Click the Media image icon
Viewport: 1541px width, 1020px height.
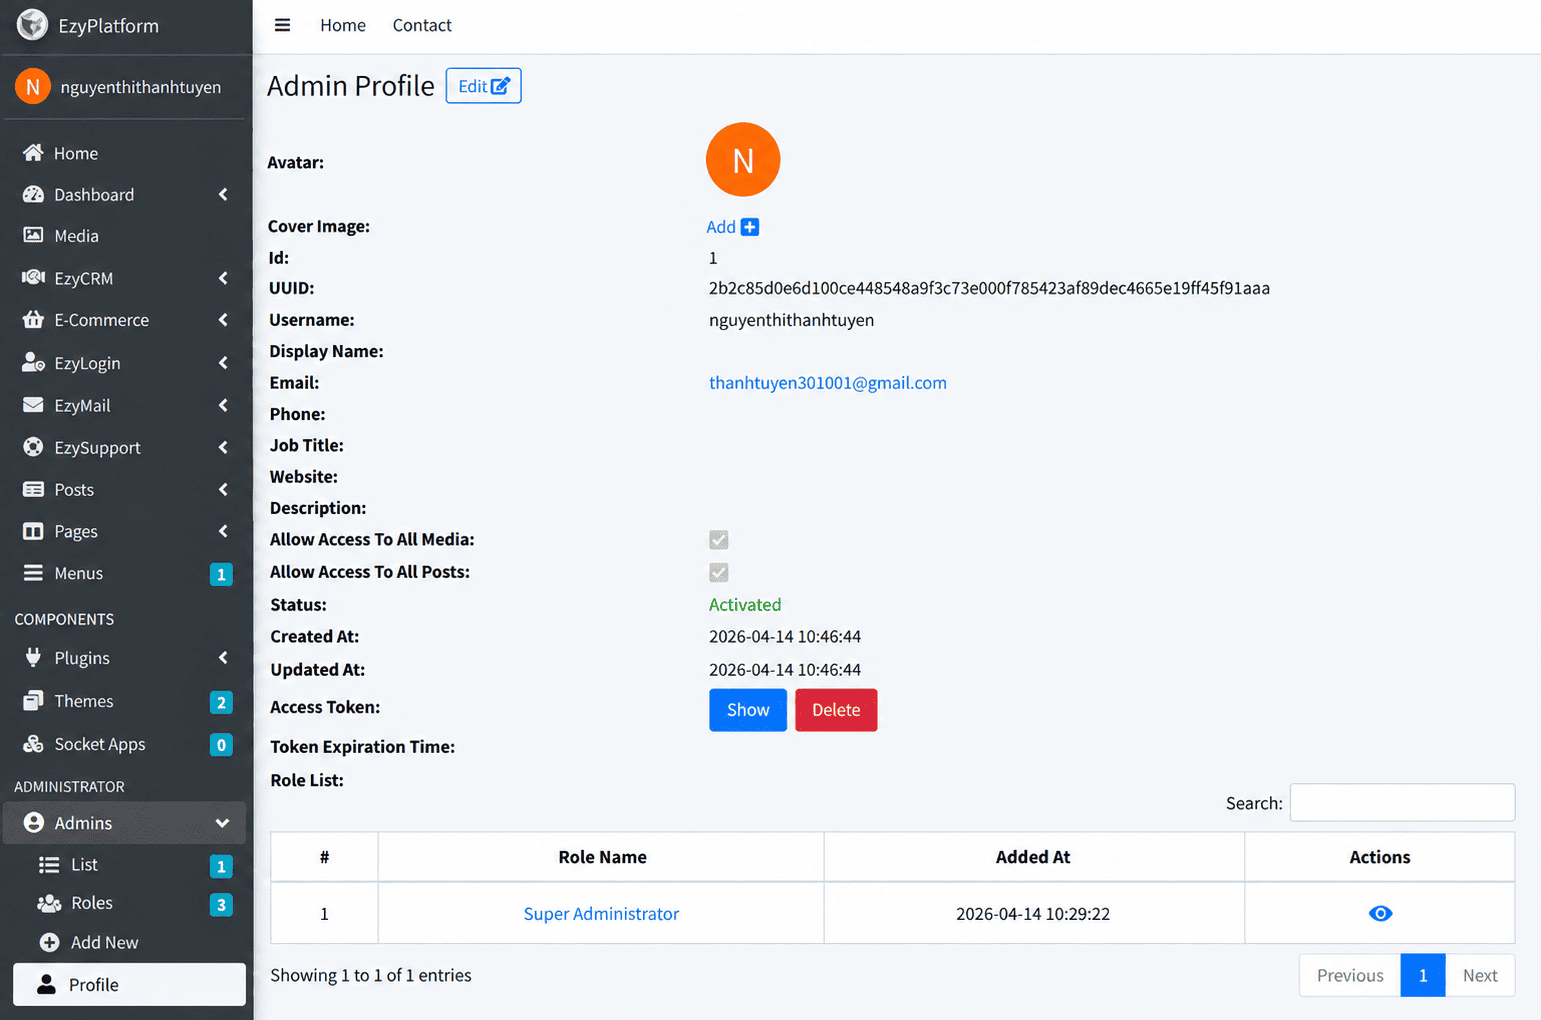pos(33,235)
